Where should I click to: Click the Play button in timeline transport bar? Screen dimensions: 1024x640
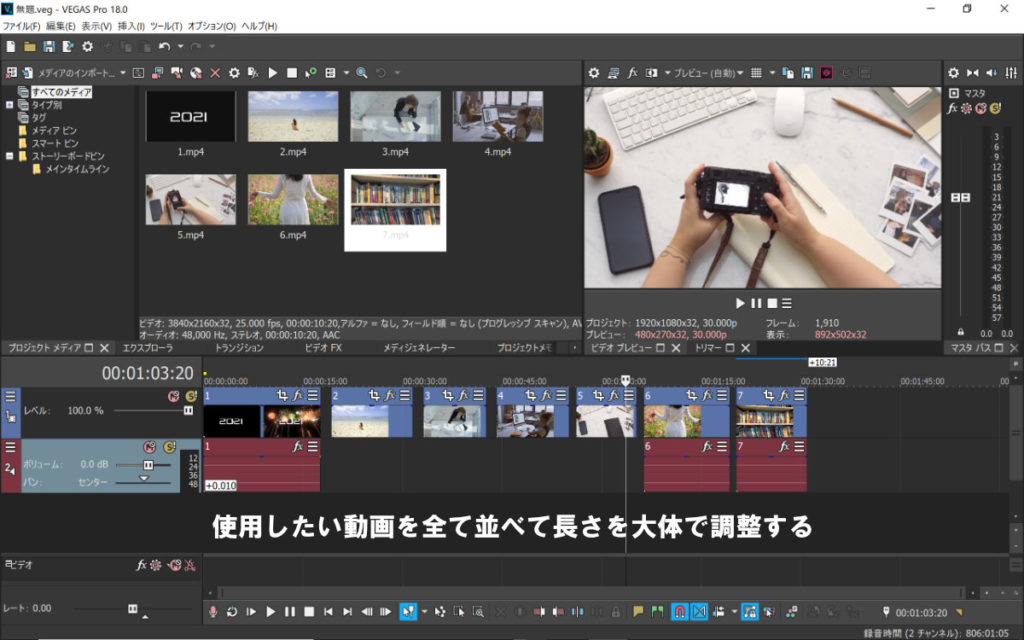click(270, 611)
